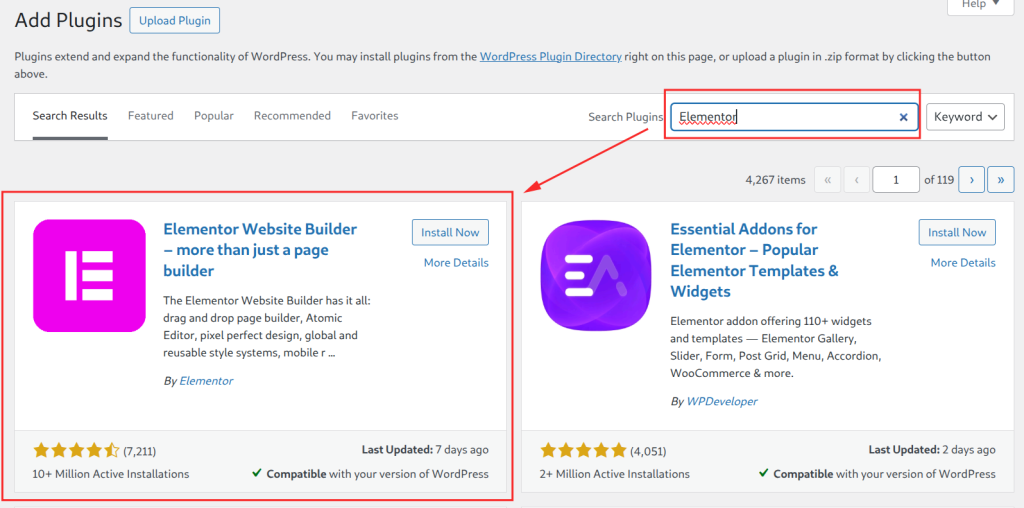
Task: Switch to the Favorites tab
Action: (375, 116)
